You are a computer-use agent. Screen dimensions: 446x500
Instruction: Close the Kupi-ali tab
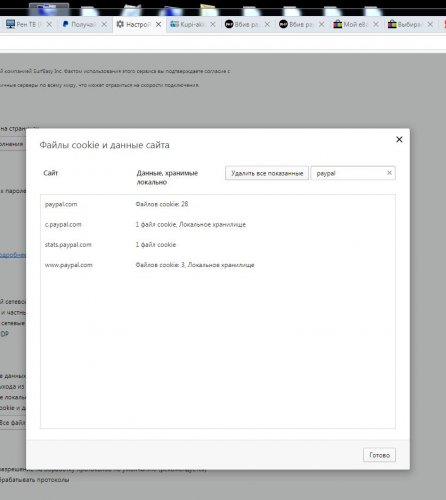[x=213, y=24]
